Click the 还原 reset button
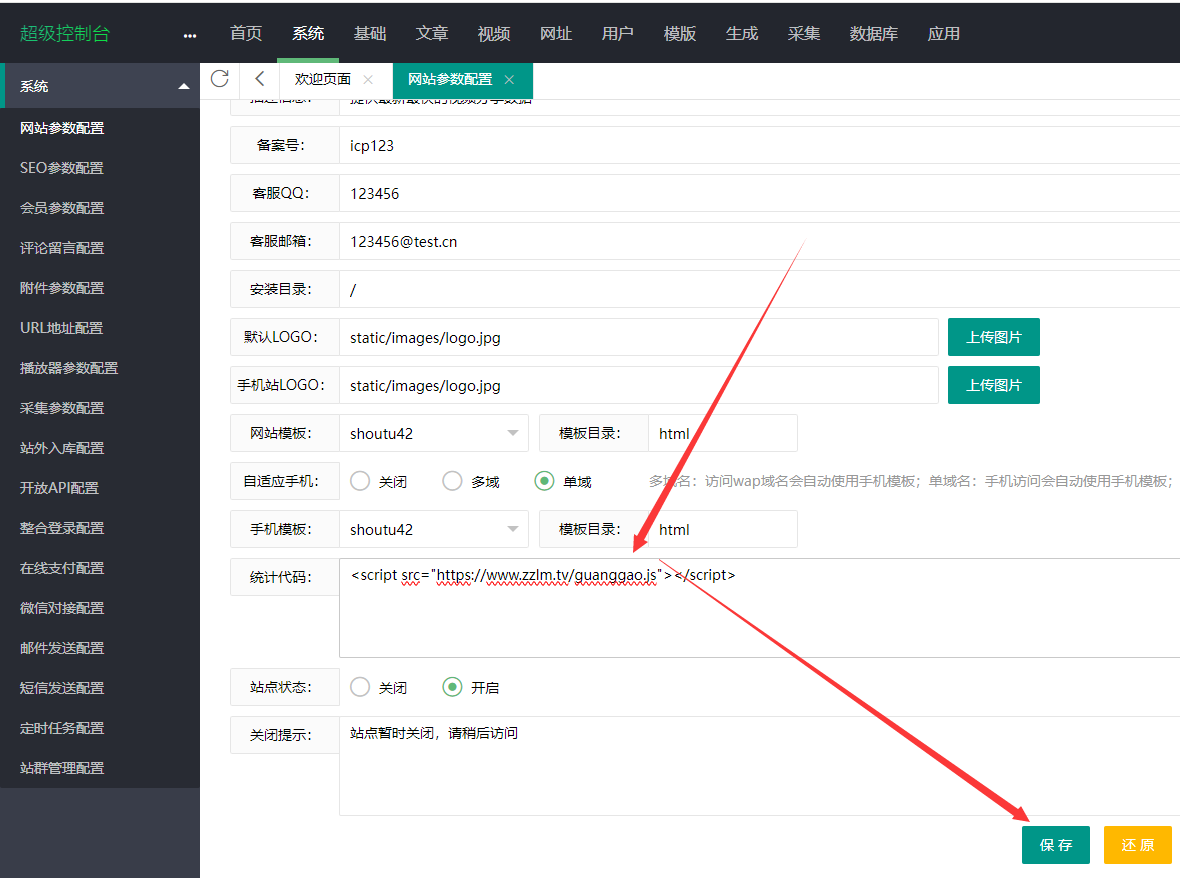 1138,845
